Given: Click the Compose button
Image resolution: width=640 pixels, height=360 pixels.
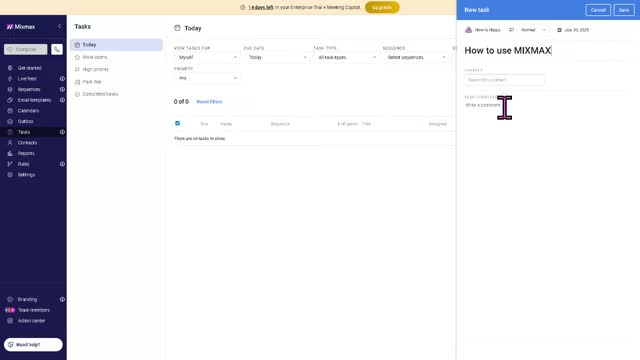Looking at the screenshot, I should 26,49.
